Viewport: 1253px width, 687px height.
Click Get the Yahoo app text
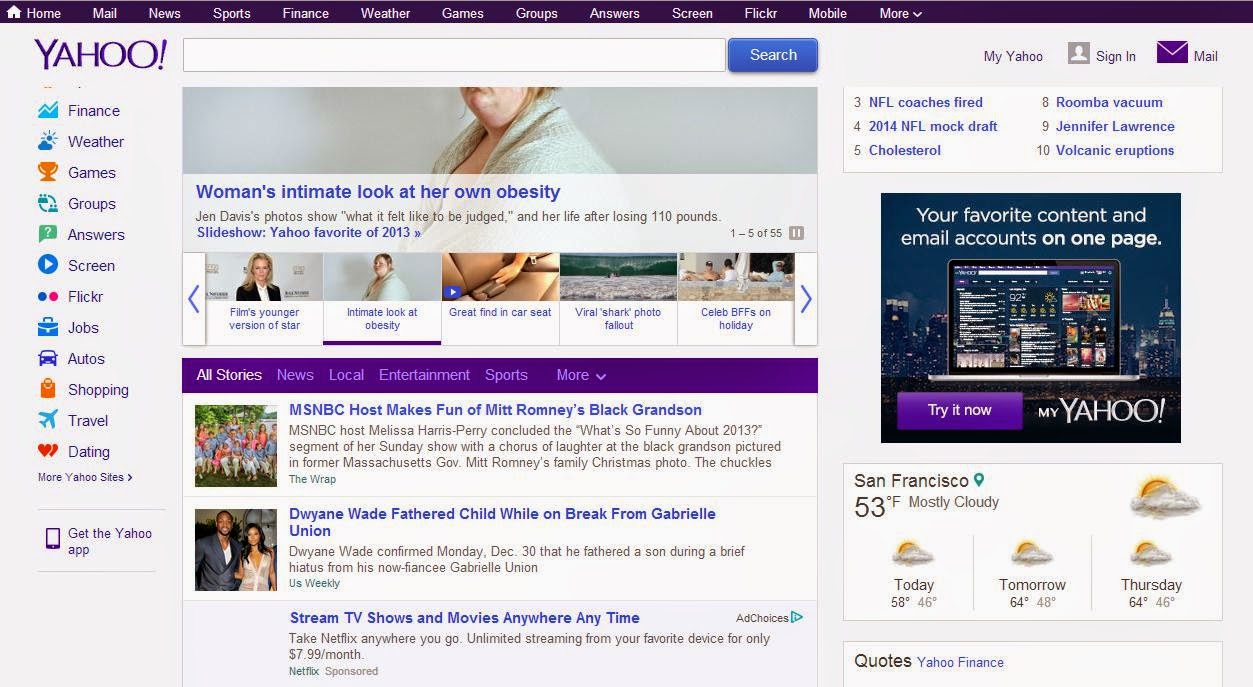coord(110,541)
